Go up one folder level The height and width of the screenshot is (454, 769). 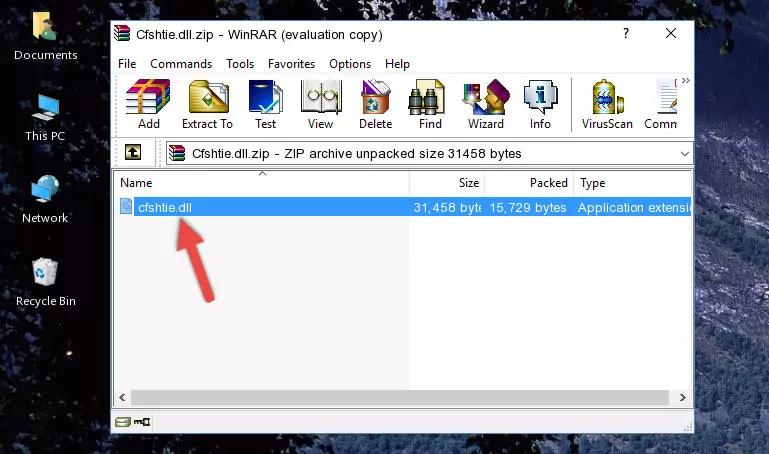tap(133, 152)
